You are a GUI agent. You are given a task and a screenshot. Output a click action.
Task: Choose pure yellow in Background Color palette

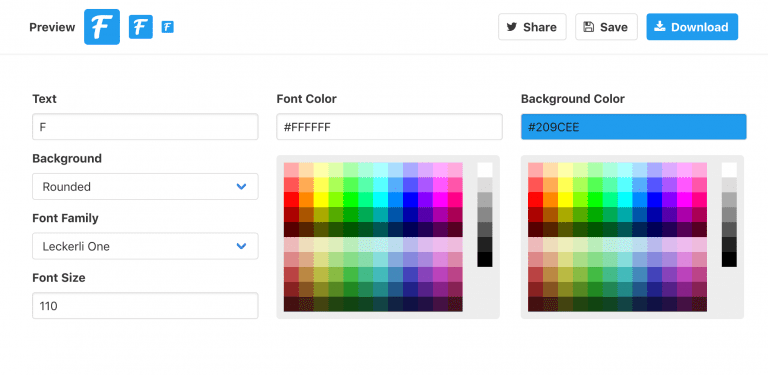click(x=565, y=200)
